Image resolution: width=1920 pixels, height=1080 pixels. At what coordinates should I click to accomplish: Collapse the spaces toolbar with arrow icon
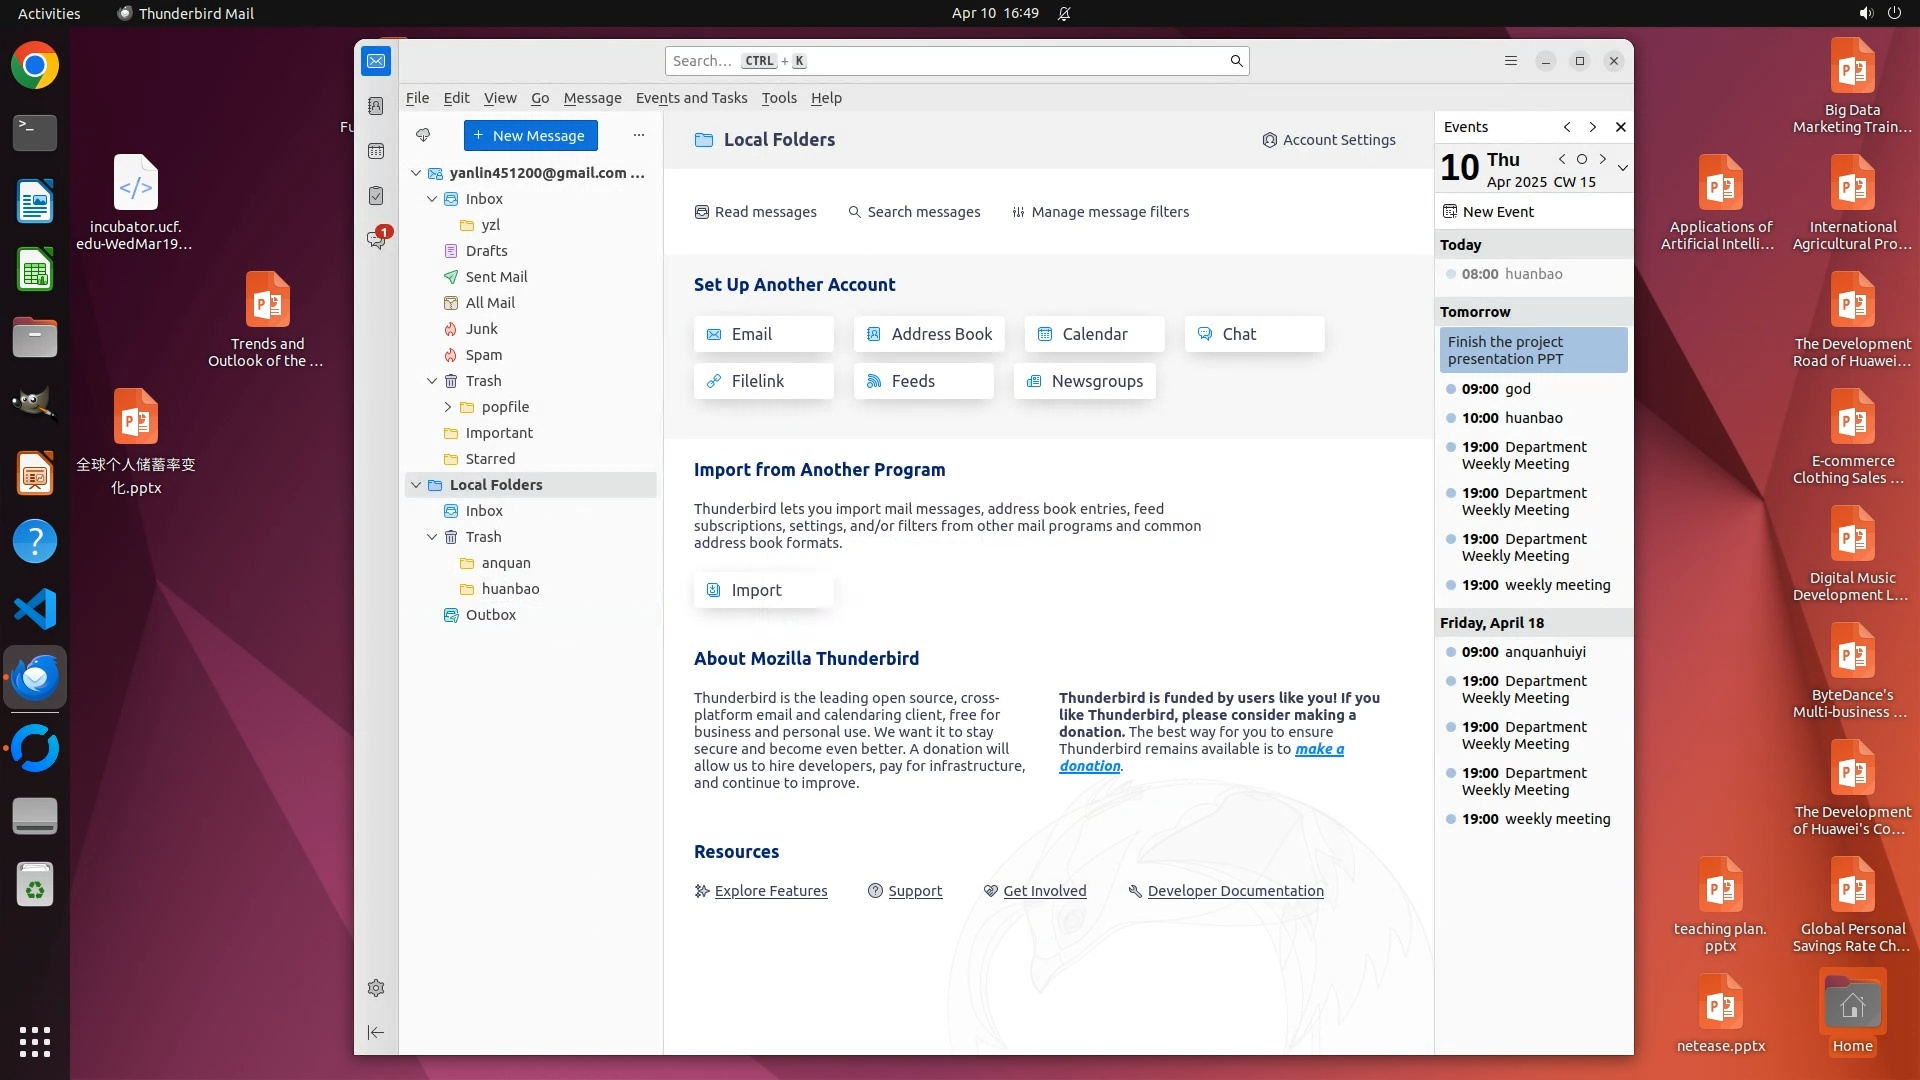click(376, 1032)
